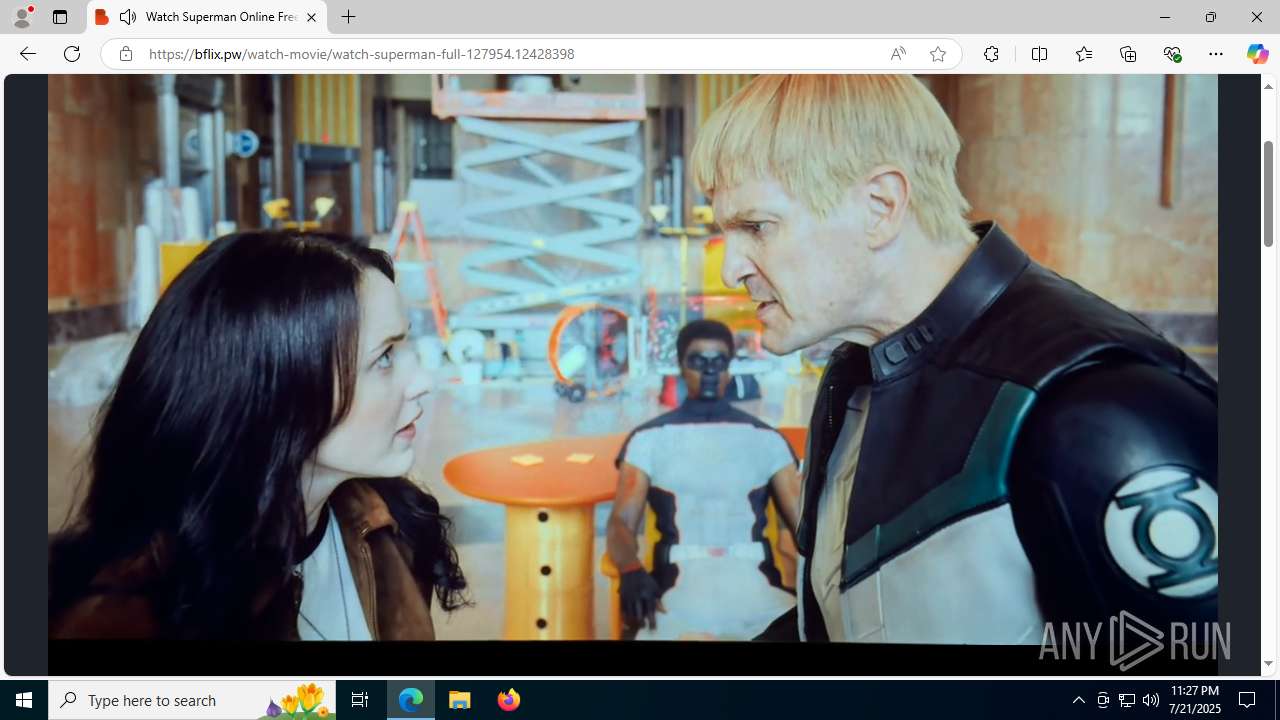Screen dimensions: 1280x720
Task: Mute the Watch Superman tab audio
Action: [127, 17]
